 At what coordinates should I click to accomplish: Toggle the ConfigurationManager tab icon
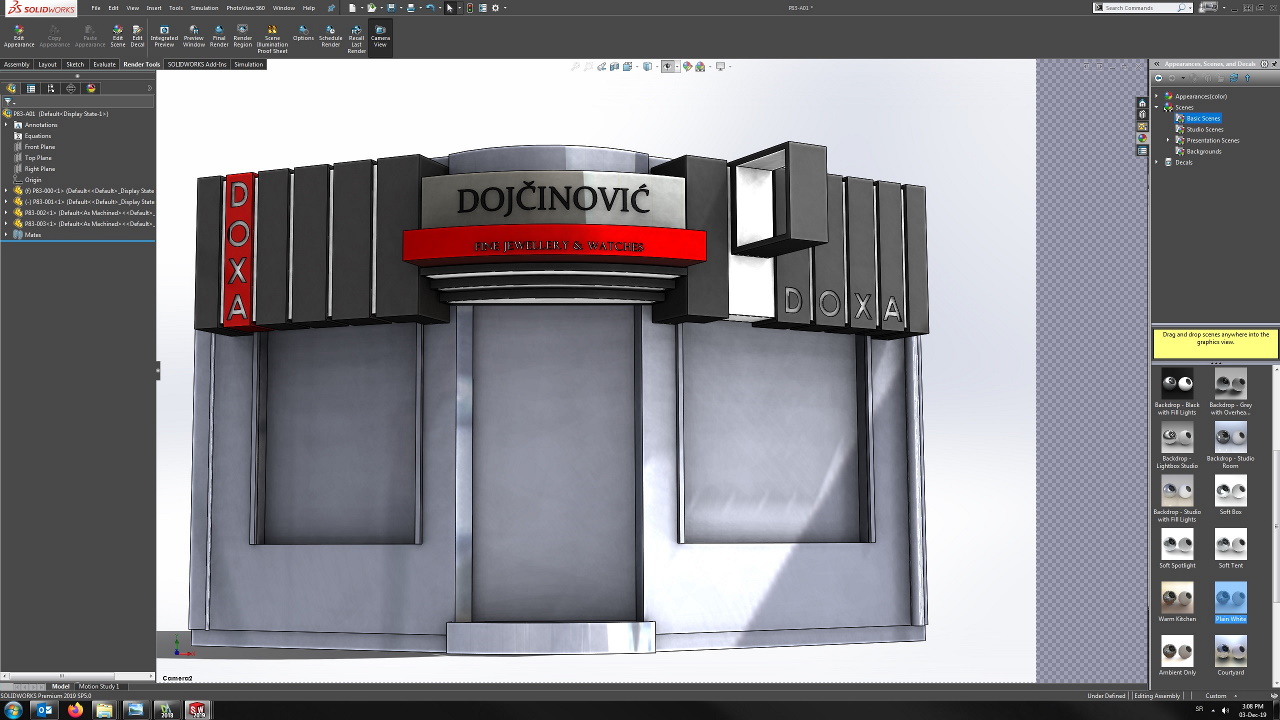pos(51,88)
